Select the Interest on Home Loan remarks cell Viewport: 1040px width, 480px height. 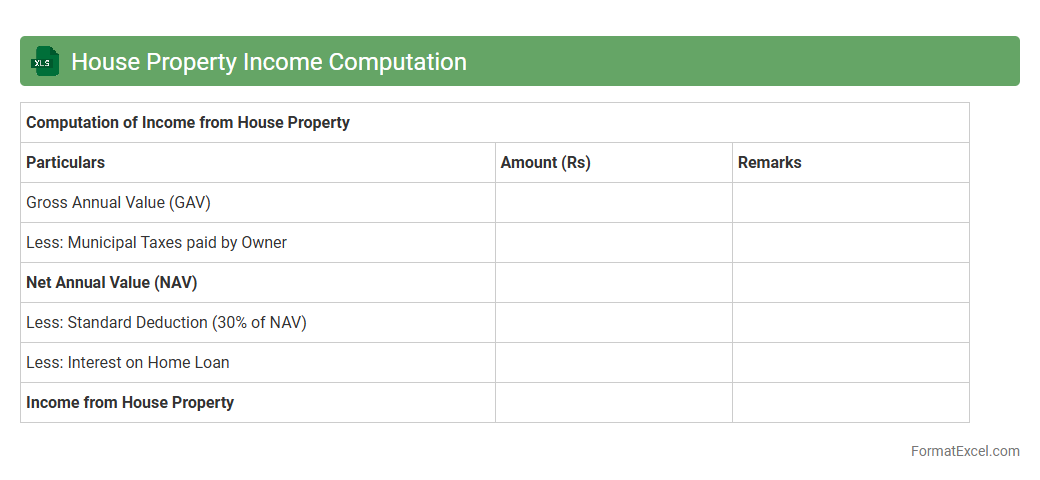[x=850, y=363]
